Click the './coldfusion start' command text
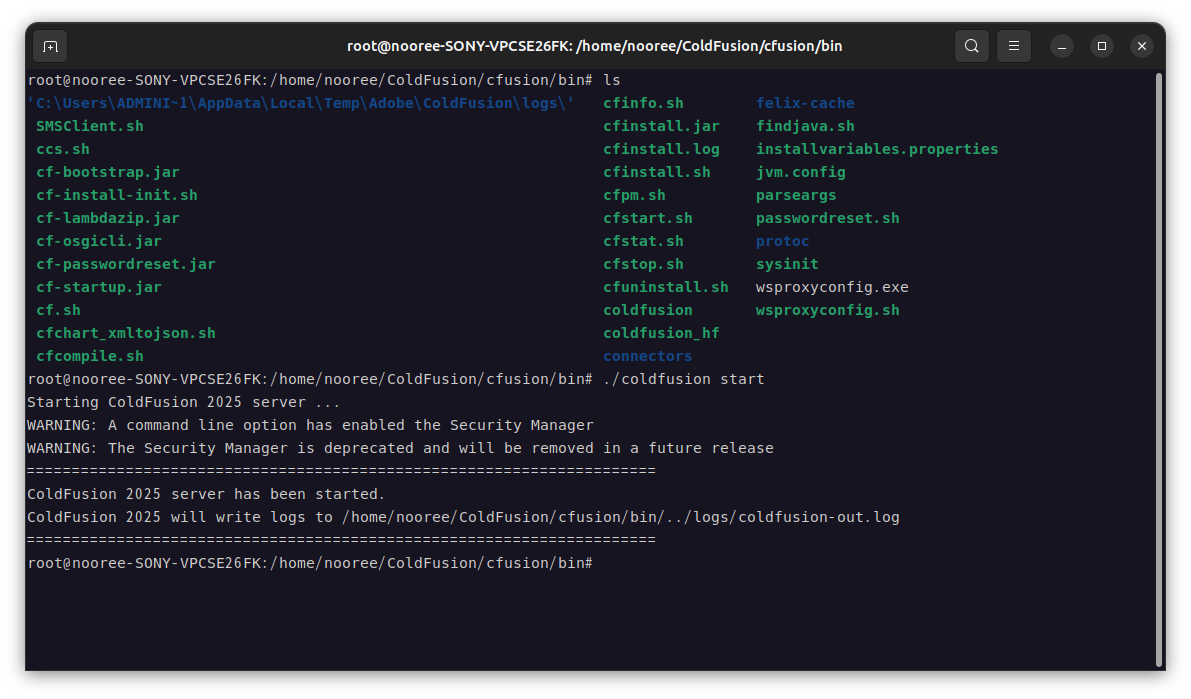Screen dimensions: 1191x699 pos(684,378)
